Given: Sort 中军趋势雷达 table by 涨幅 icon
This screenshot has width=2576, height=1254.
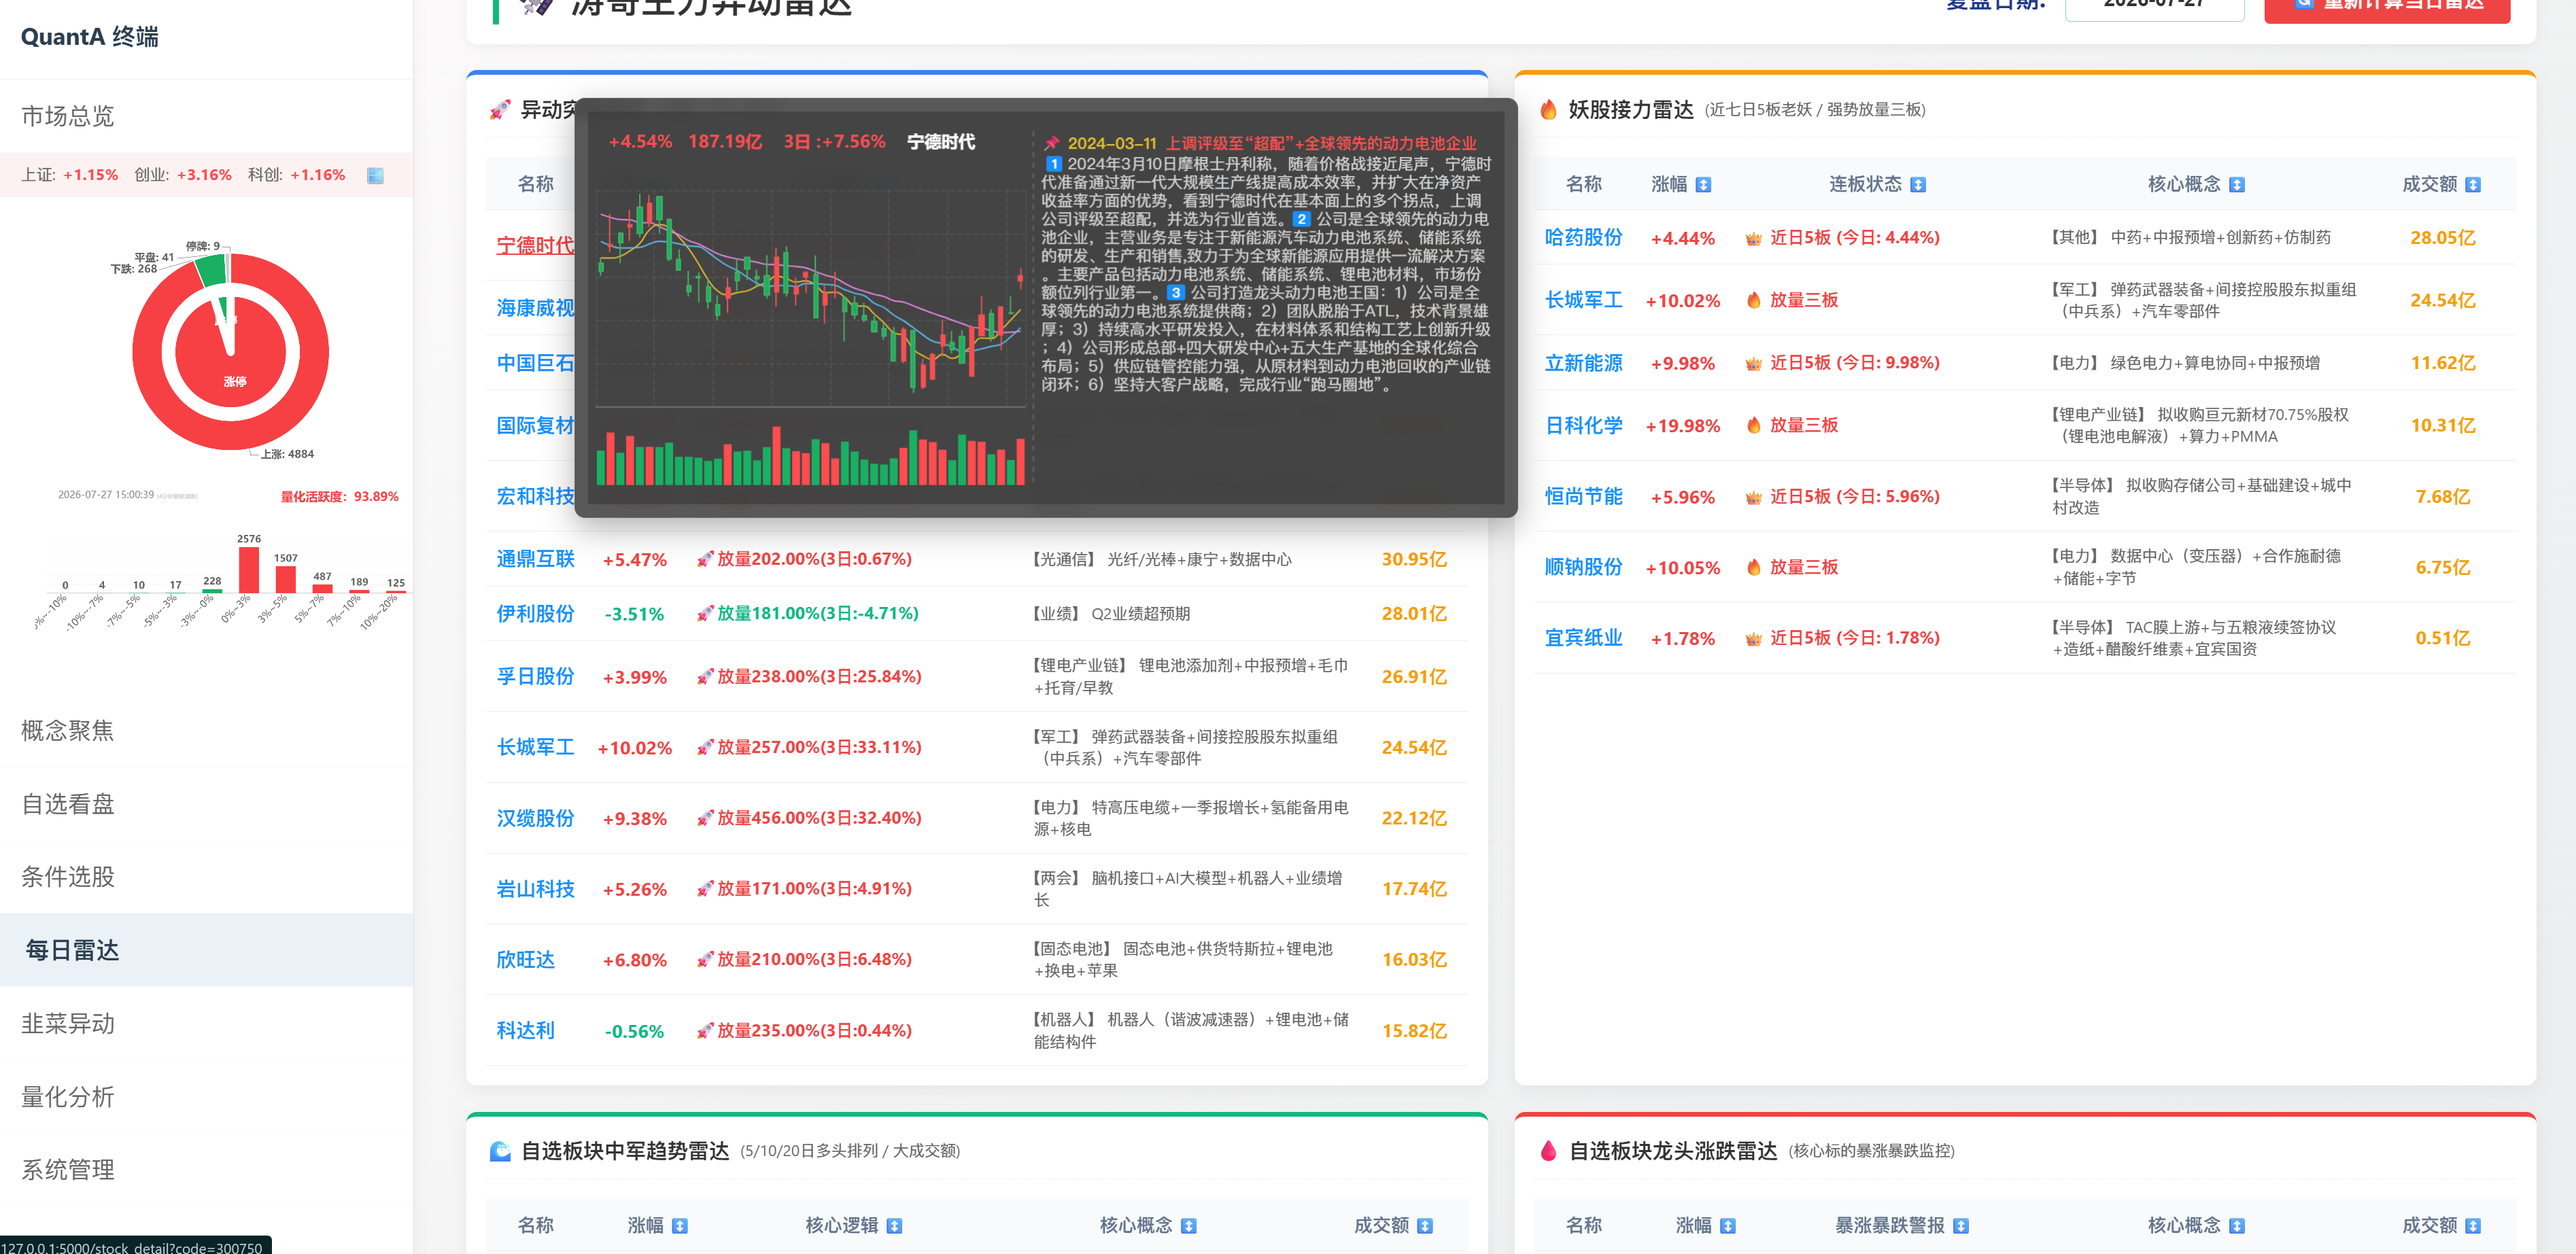Looking at the screenshot, I should tap(680, 1226).
